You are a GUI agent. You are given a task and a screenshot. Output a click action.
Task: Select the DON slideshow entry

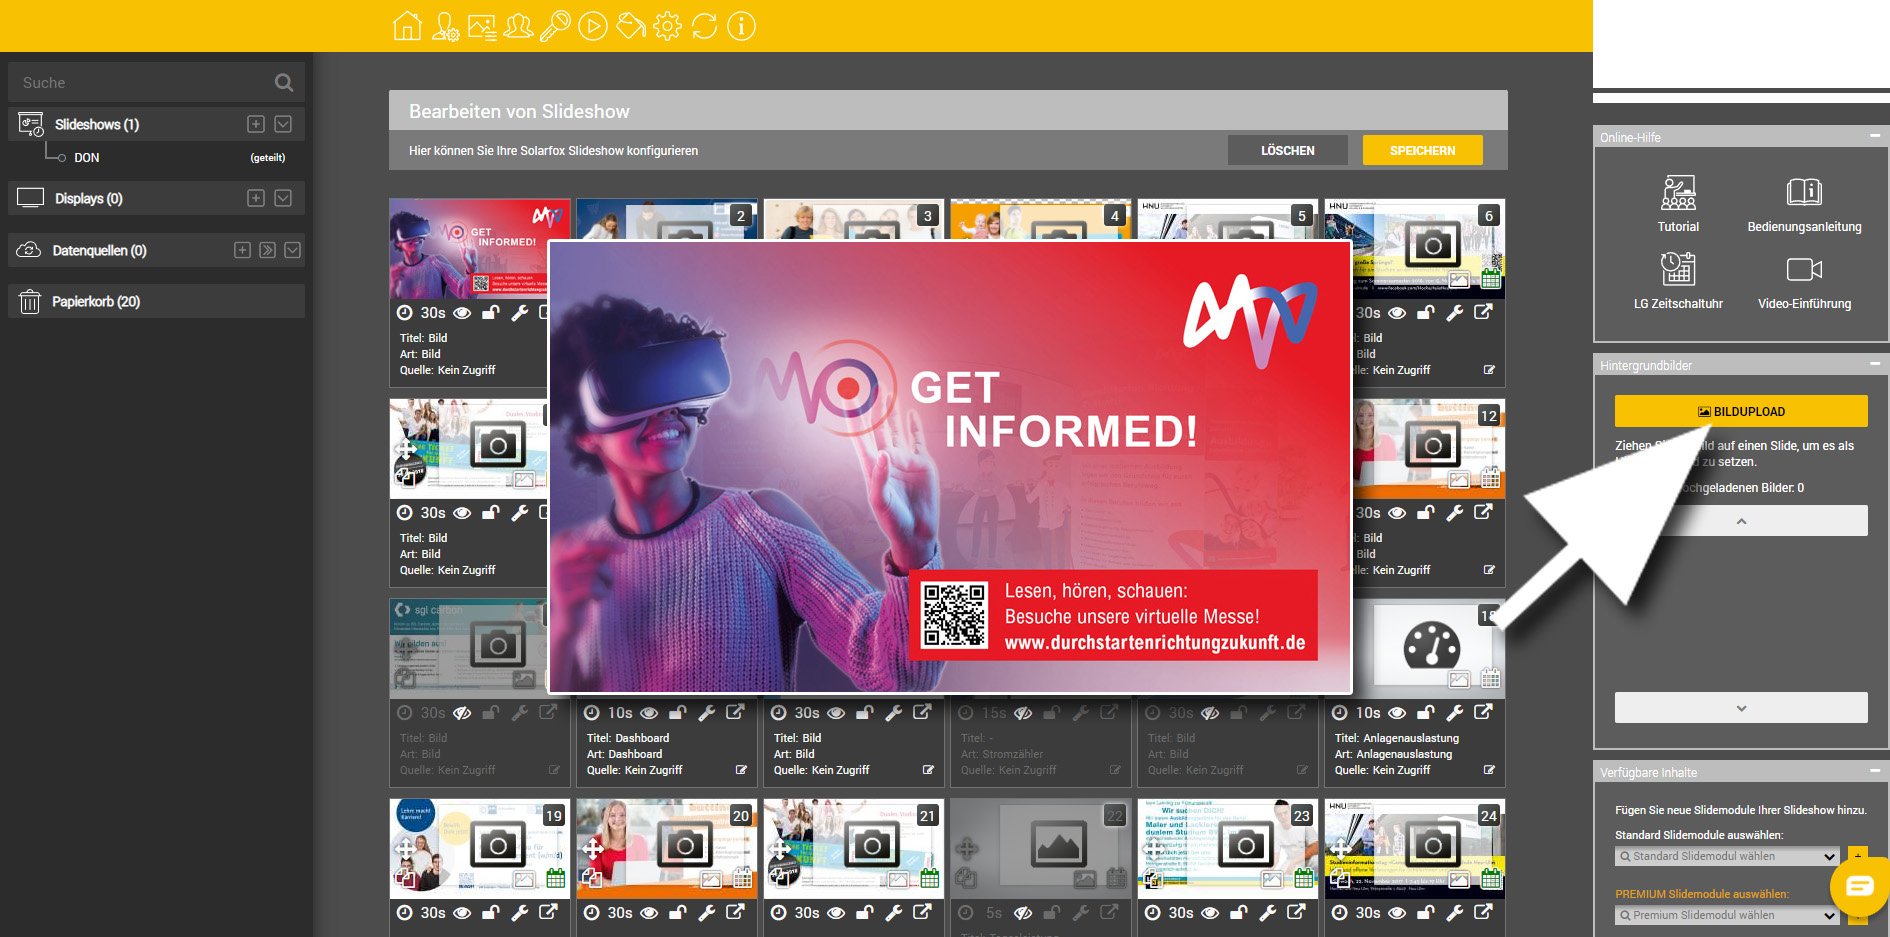pos(87,158)
